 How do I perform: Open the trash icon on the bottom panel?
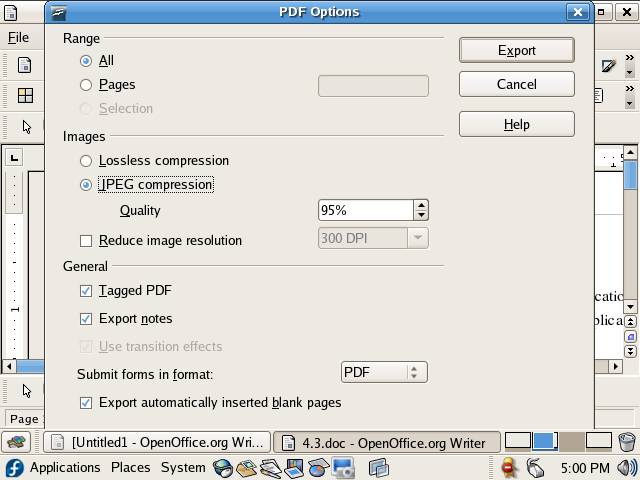[x=626, y=441]
